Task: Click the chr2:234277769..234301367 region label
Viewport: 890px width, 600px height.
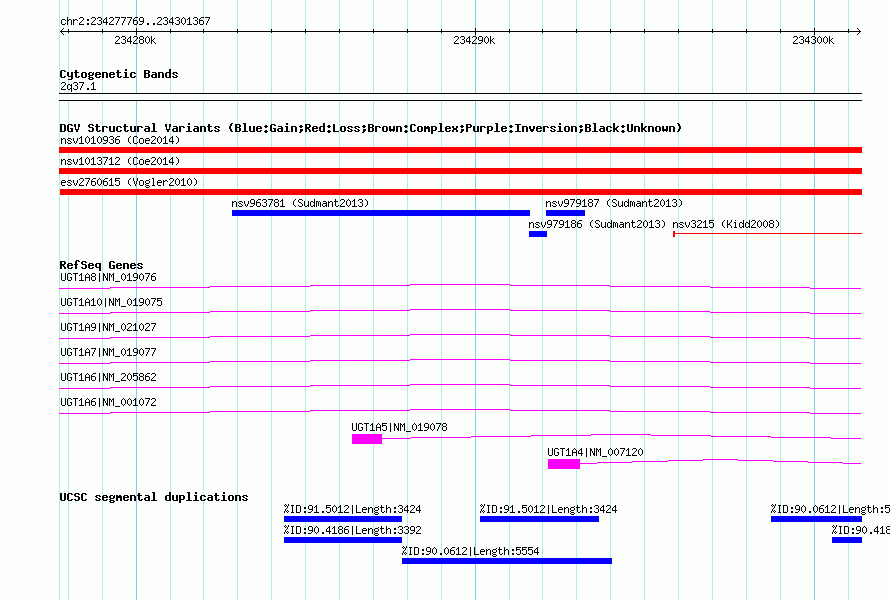Action: [x=135, y=21]
